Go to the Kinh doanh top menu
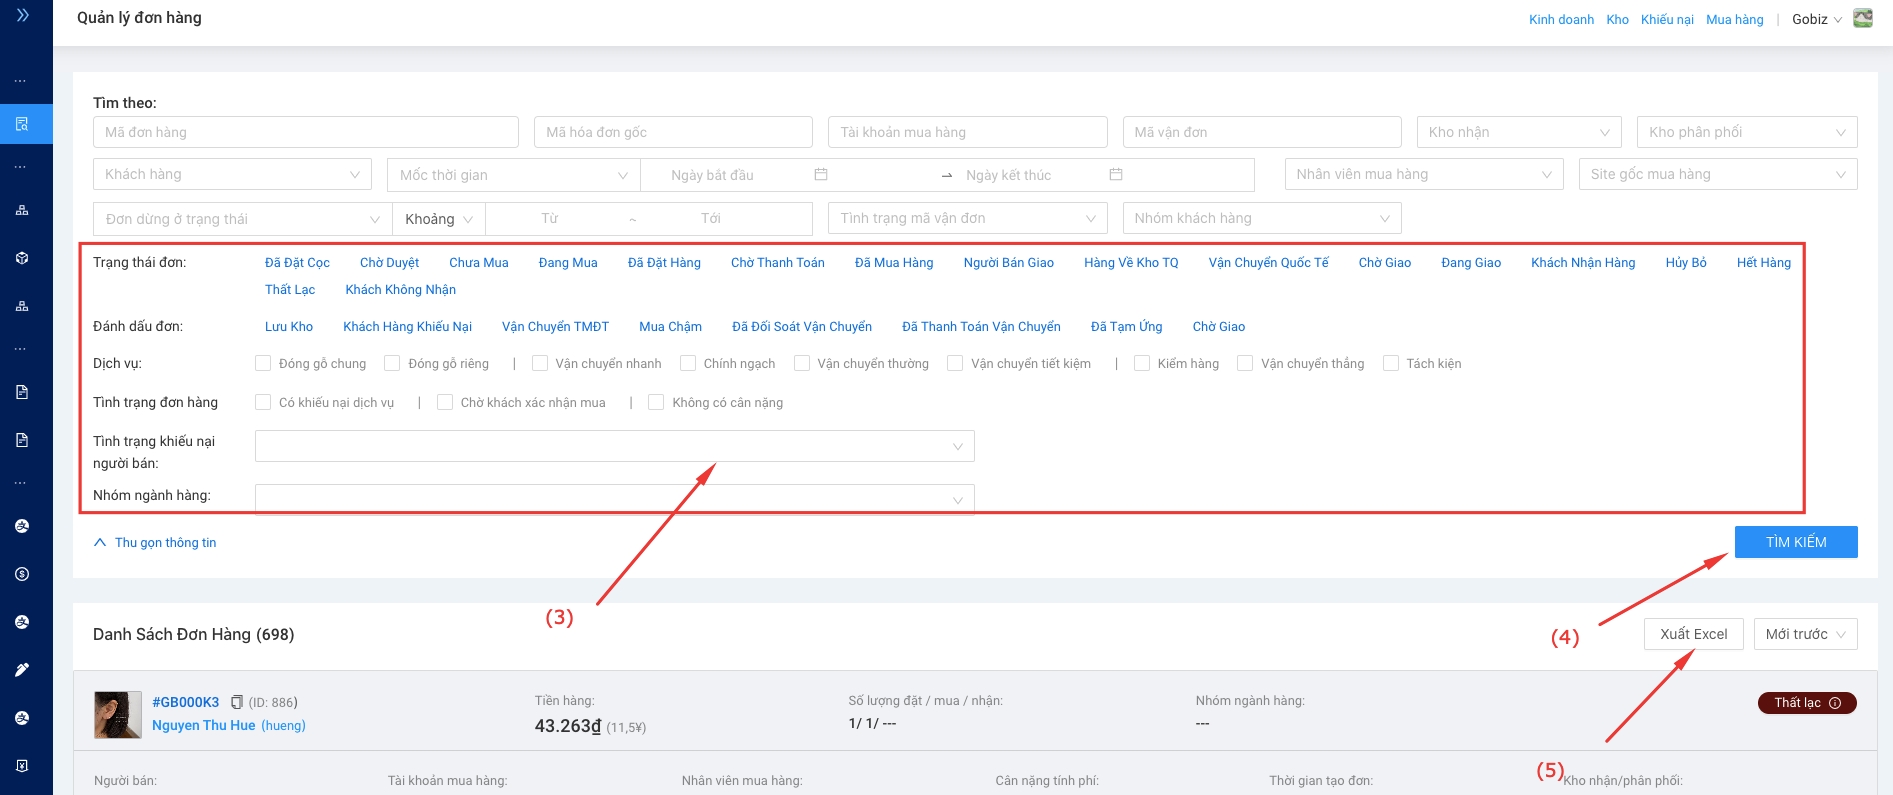Viewport: 1893px width, 795px height. [x=1561, y=19]
